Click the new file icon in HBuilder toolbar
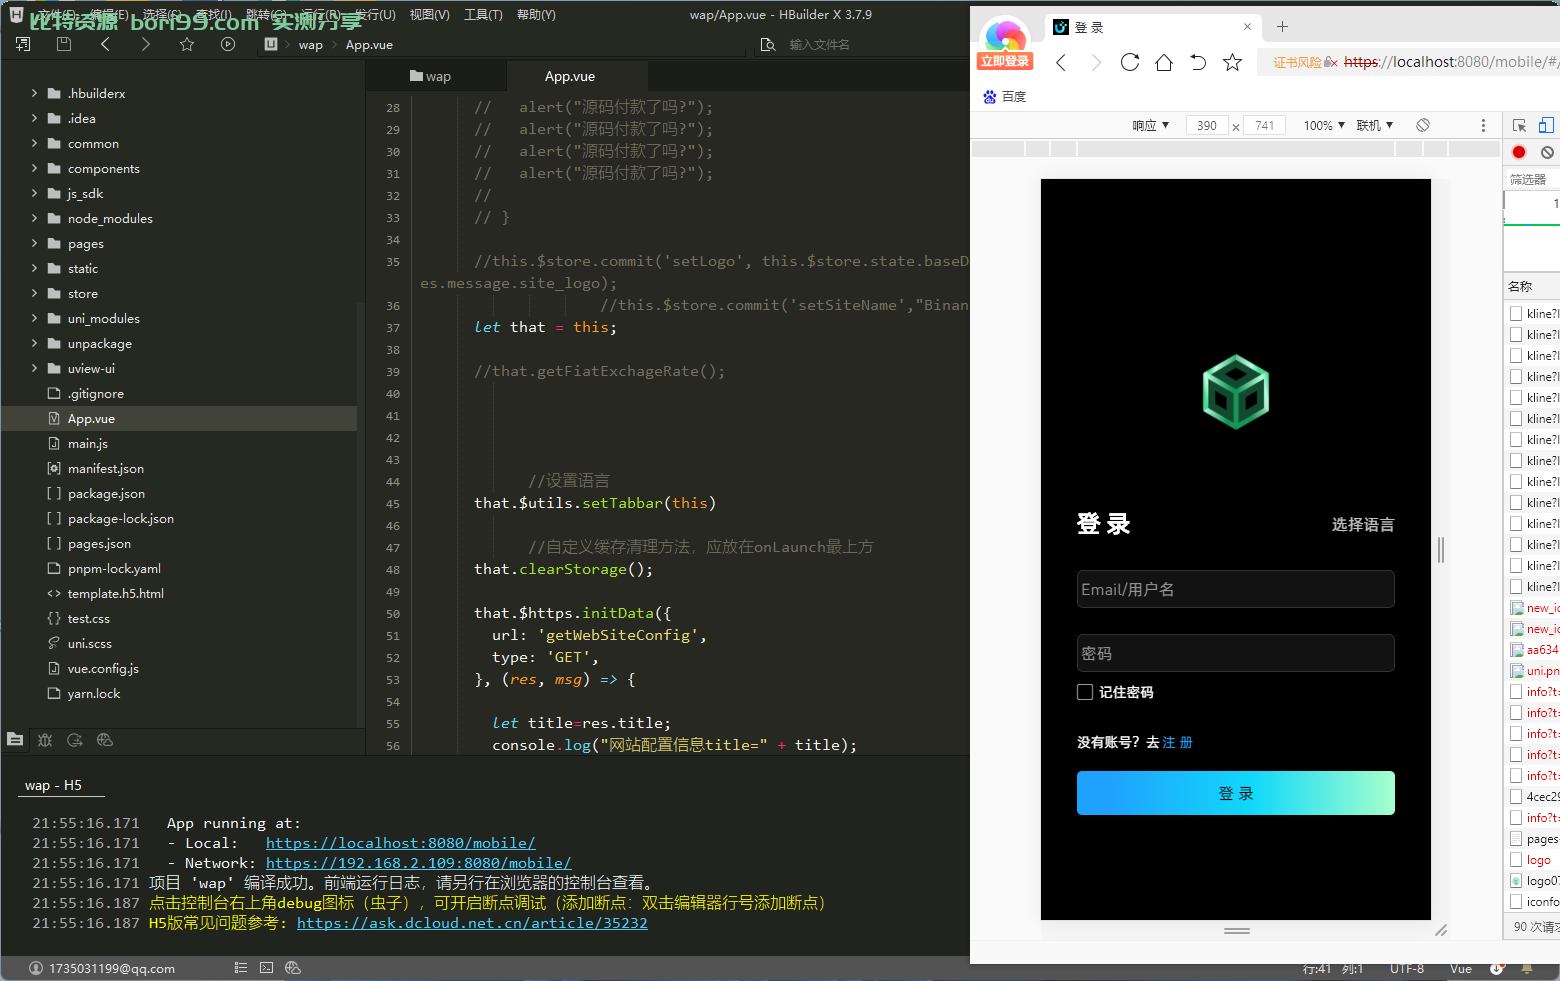Screen dimensions: 1560x981 [24, 44]
